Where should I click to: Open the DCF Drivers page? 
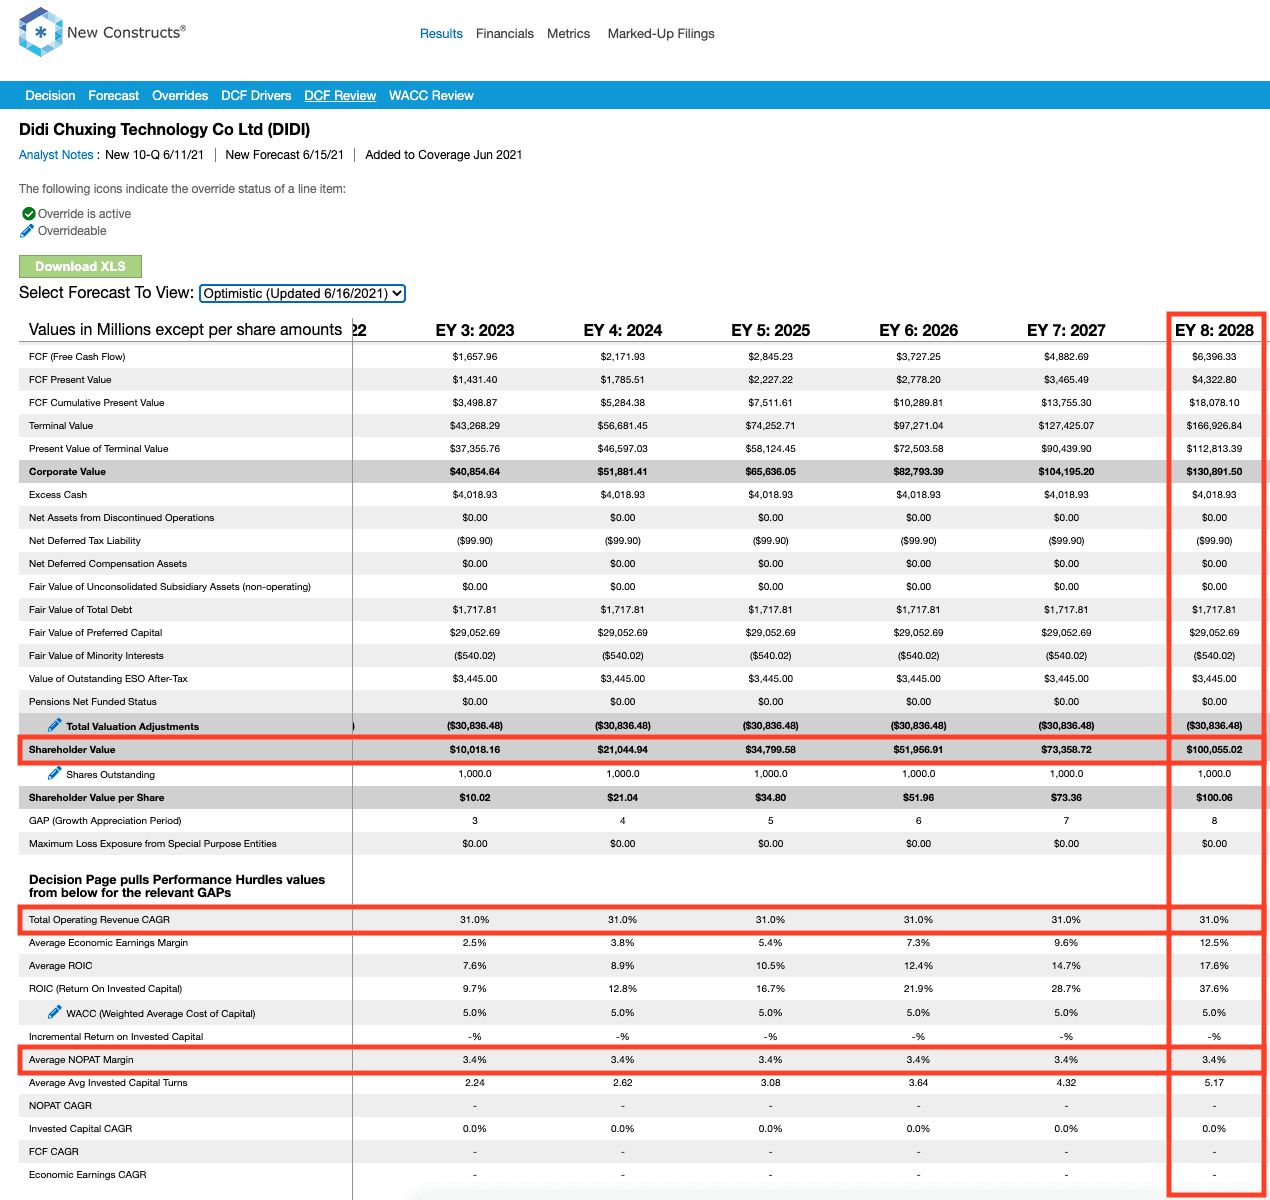(x=256, y=96)
